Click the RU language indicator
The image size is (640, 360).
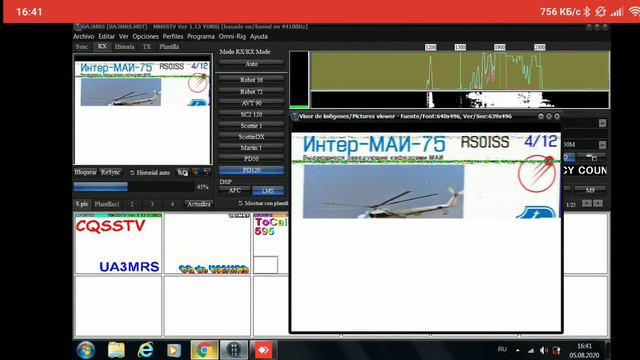coord(502,349)
